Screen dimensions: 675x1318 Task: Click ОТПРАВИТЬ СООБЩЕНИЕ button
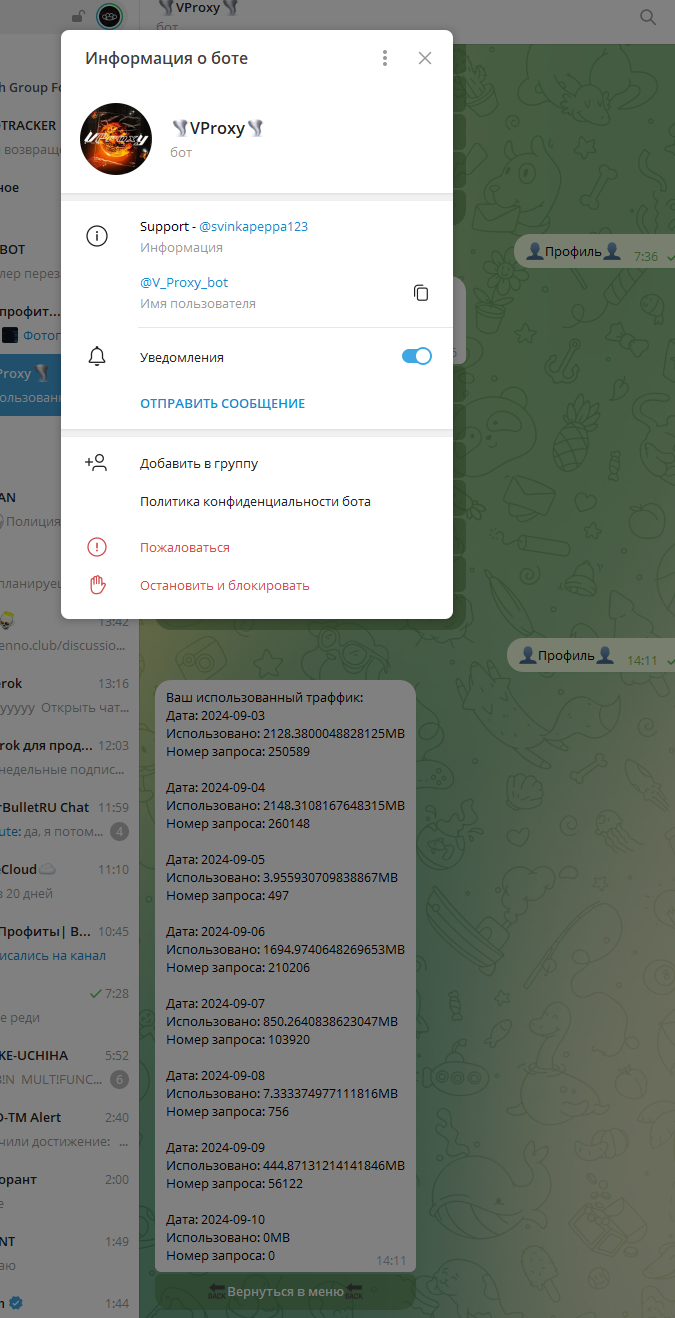[222, 403]
